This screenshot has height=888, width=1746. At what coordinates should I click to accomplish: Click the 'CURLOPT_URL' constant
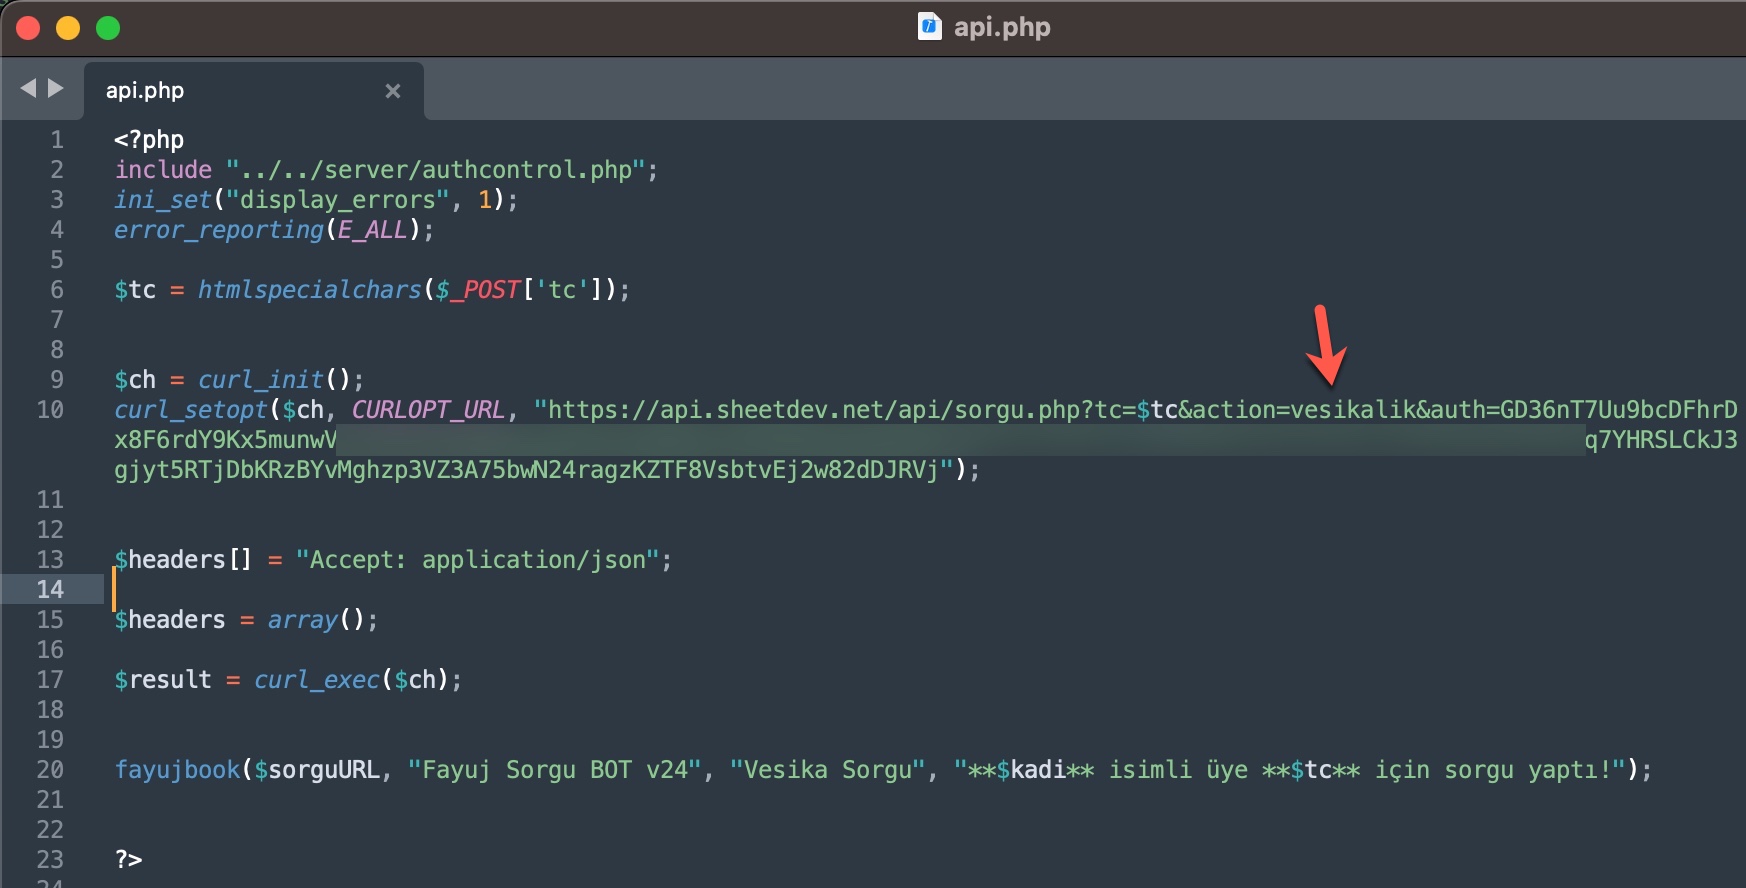(x=429, y=410)
